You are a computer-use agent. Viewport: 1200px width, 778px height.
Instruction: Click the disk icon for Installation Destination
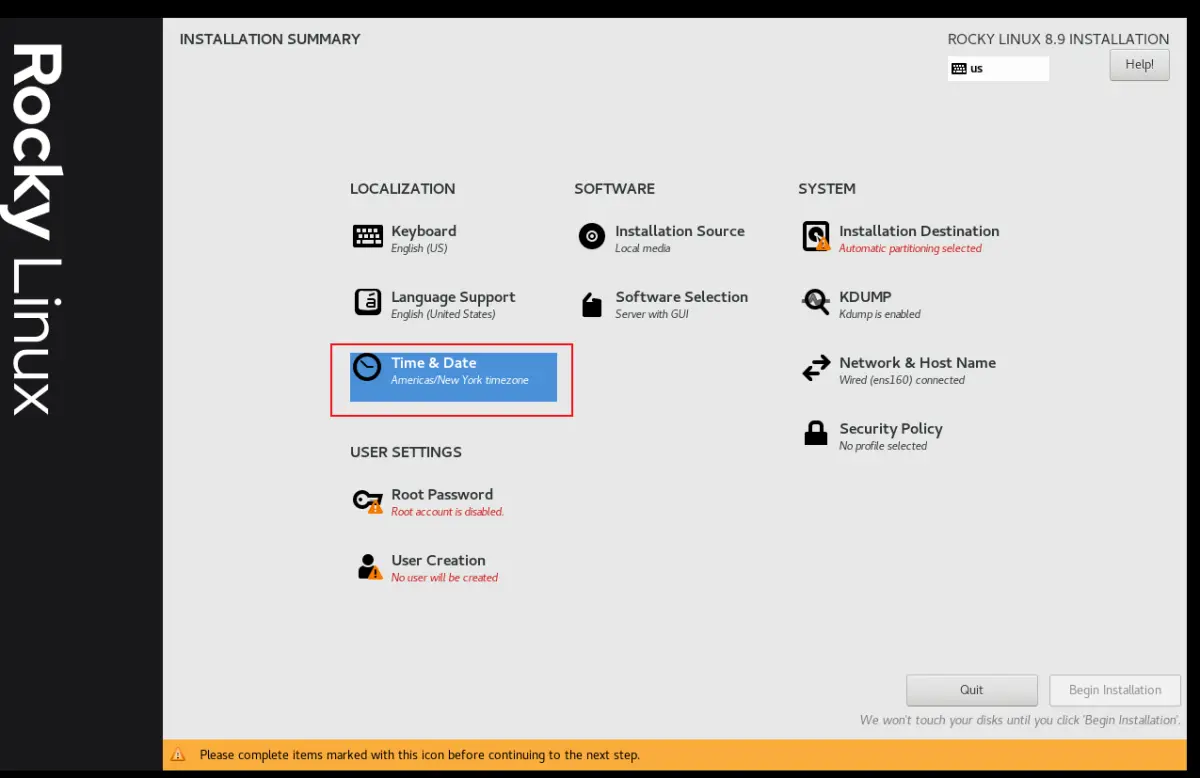[x=816, y=236]
